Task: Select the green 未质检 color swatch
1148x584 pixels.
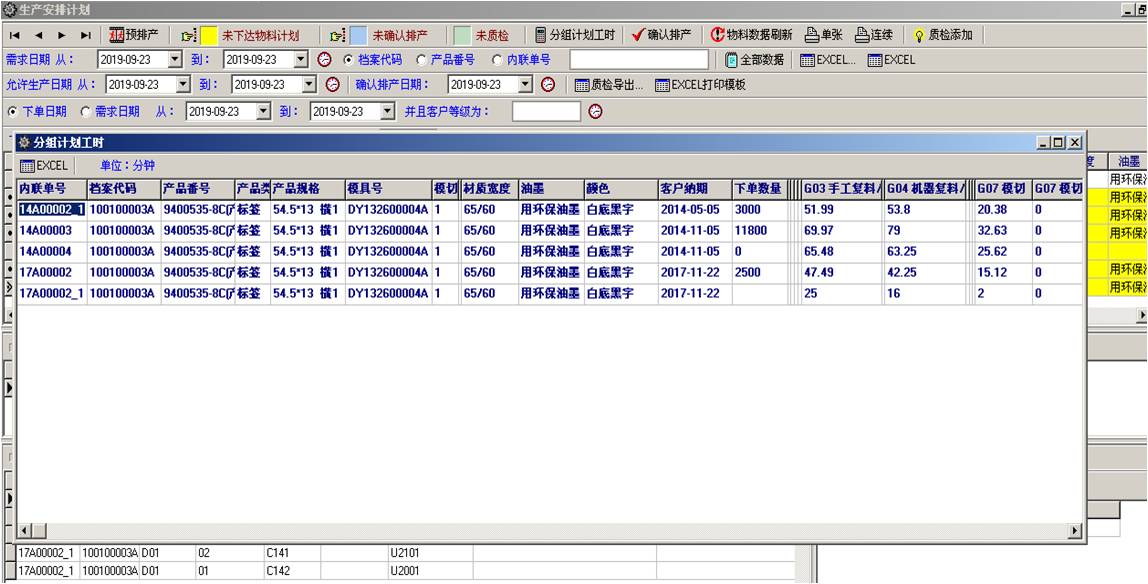Action: pos(461,35)
